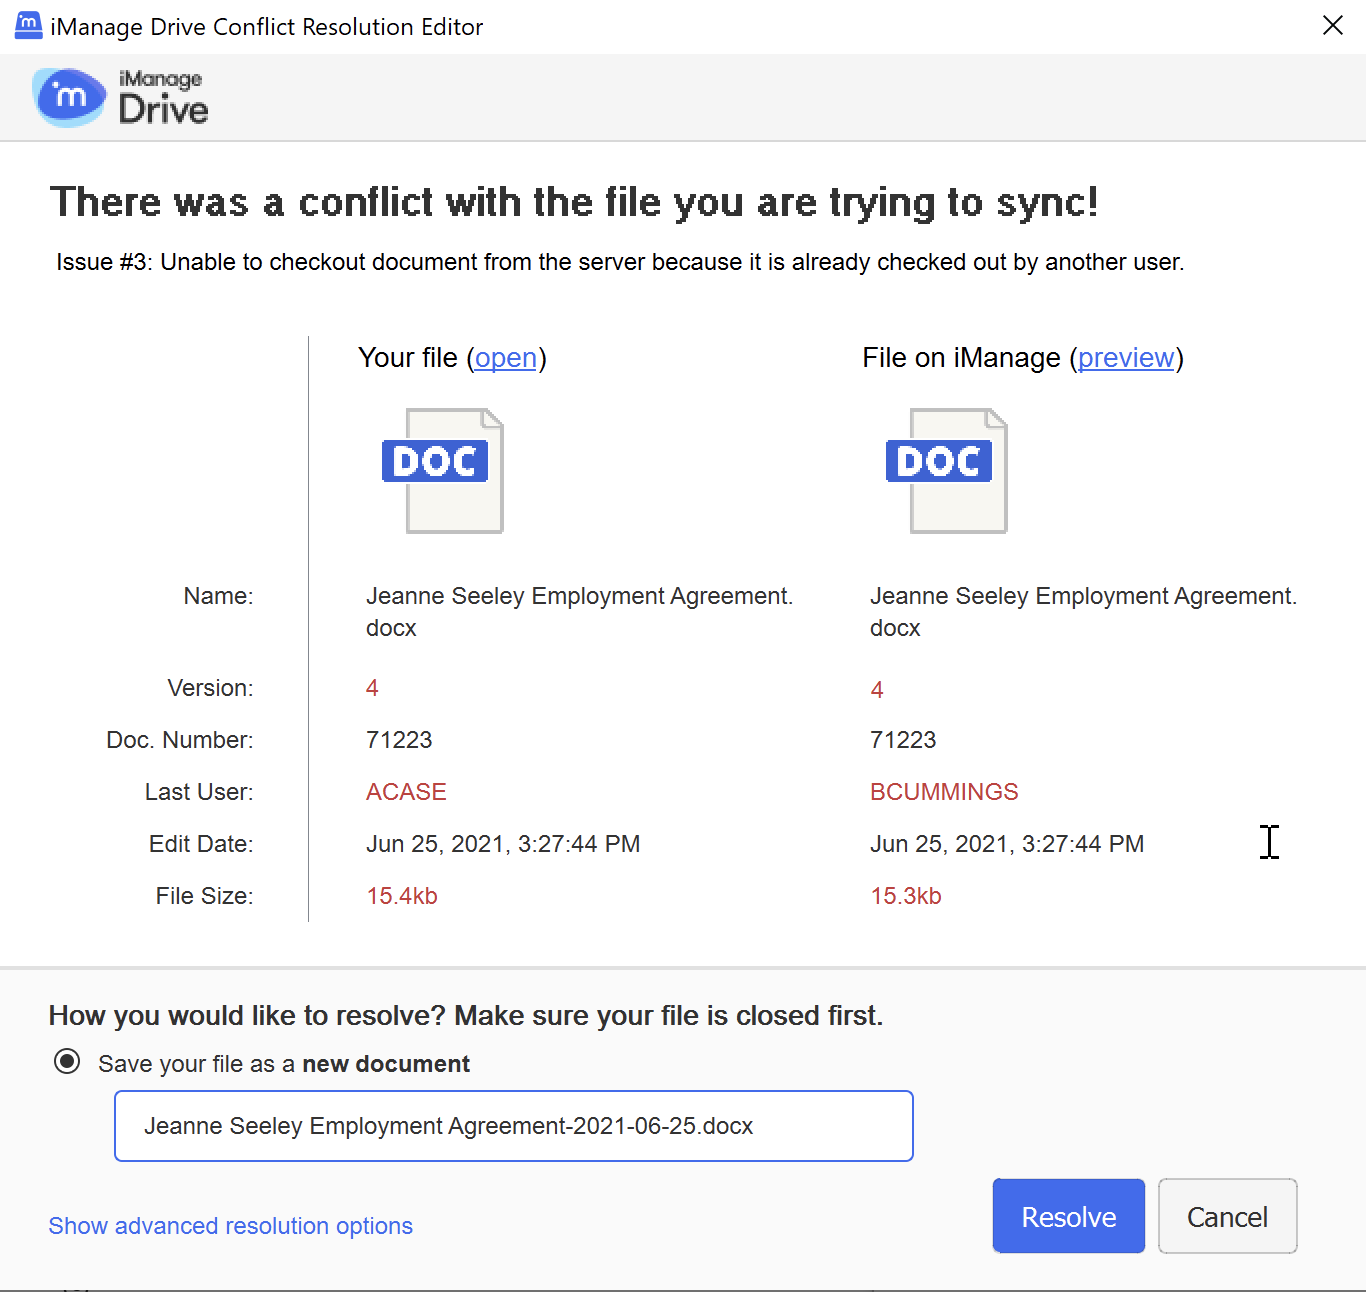Click the File Size: row label
This screenshot has height=1292, width=1366.
point(204,895)
